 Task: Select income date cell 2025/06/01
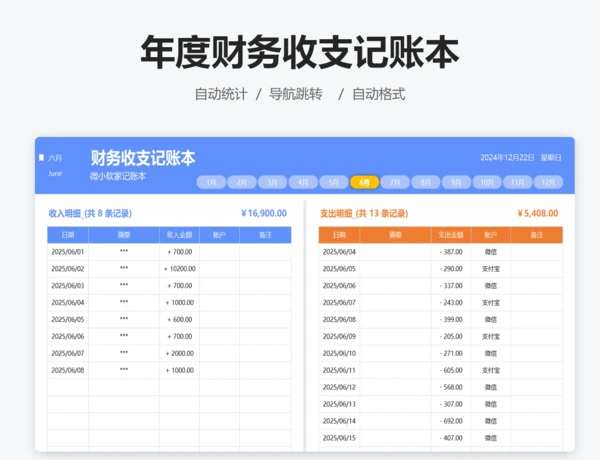click(68, 252)
